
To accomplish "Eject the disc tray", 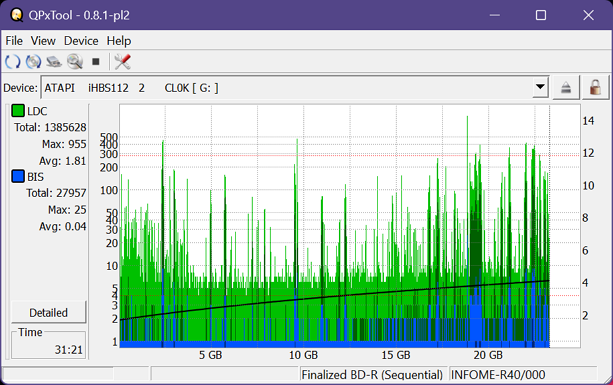I will click(x=566, y=88).
